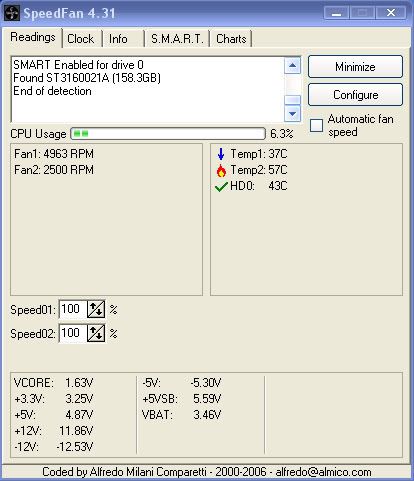Close the SpeedFan window

click(391, 13)
